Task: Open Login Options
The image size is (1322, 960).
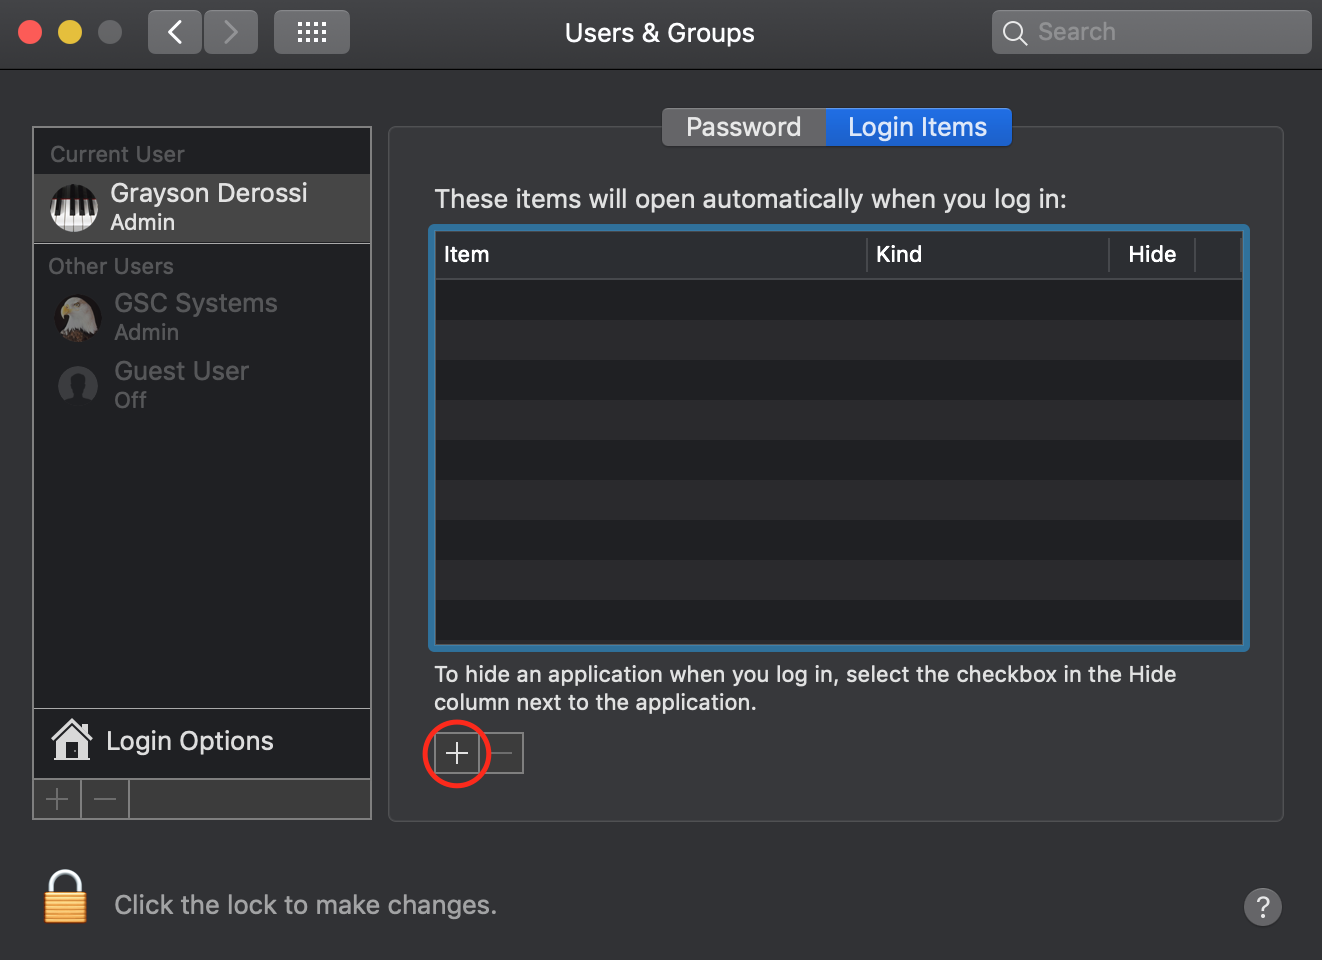Action: [202, 742]
